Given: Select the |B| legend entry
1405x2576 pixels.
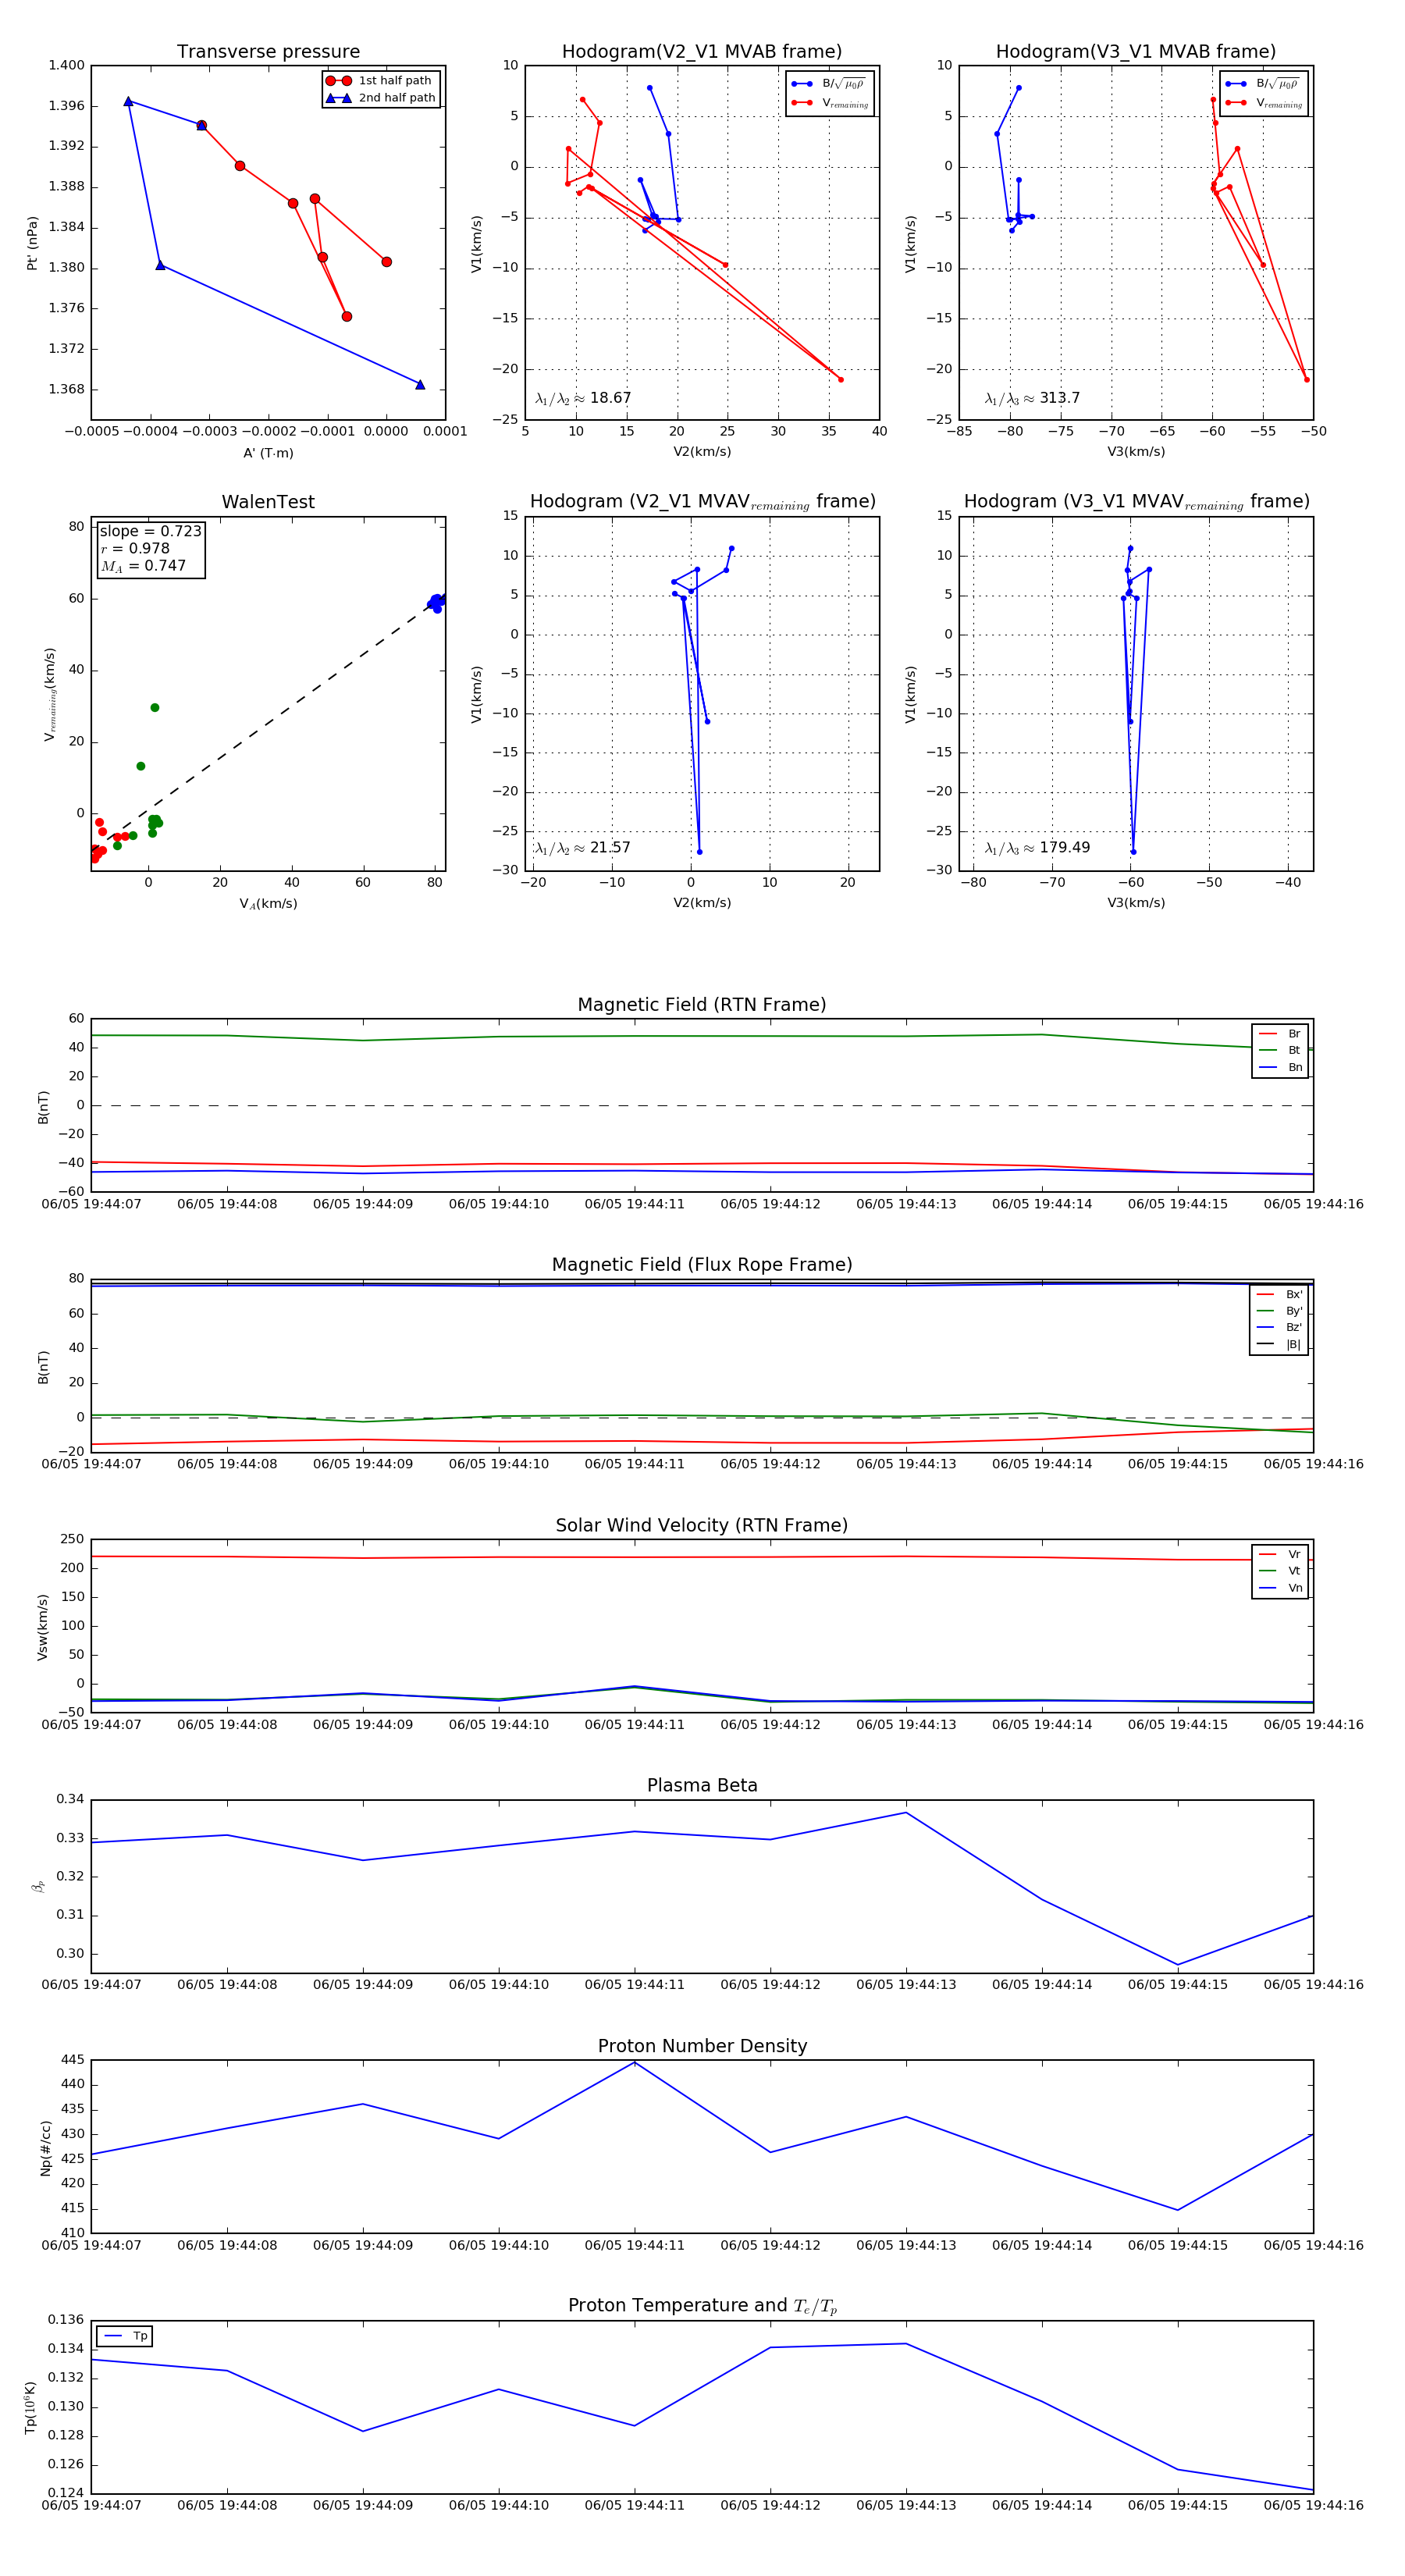Looking at the screenshot, I should pyautogui.click(x=1280, y=1344).
